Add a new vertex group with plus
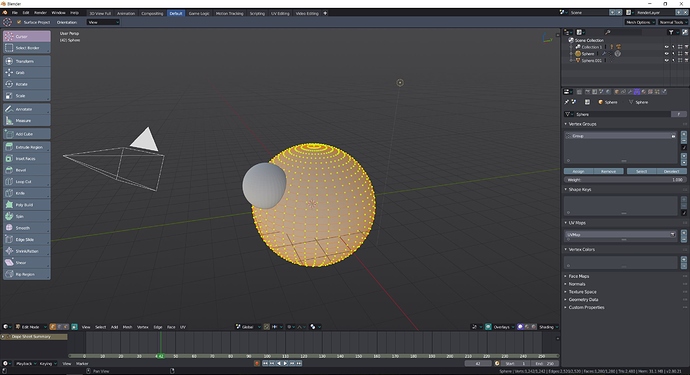The height and width of the screenshot is (375, 690). (x=684, y=133)
